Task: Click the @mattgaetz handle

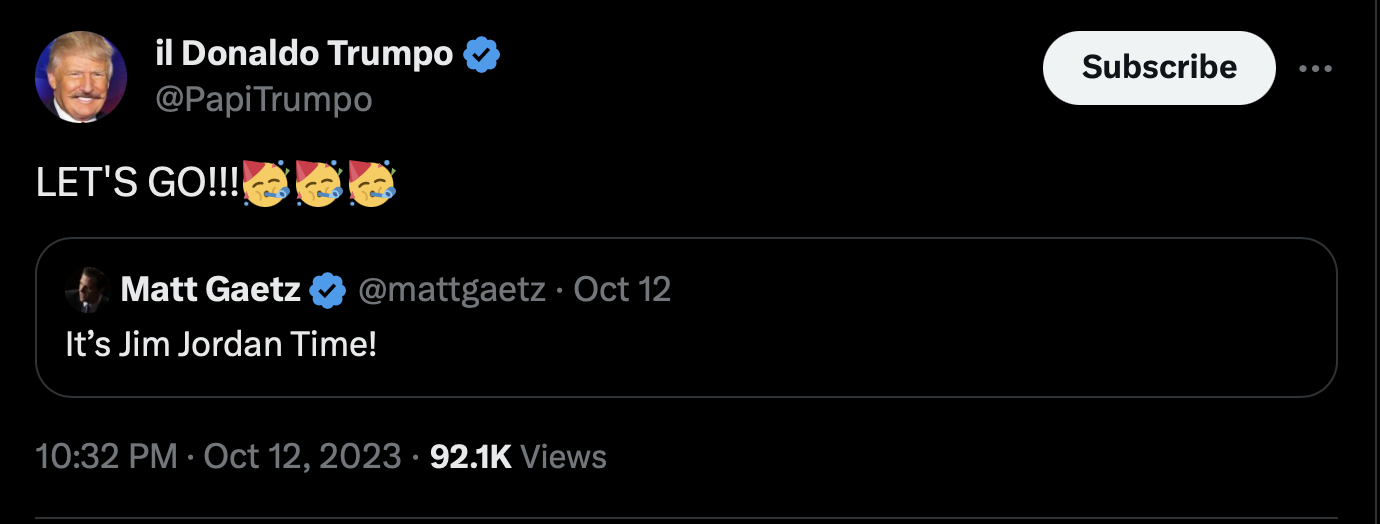Action: click(452, 290)
